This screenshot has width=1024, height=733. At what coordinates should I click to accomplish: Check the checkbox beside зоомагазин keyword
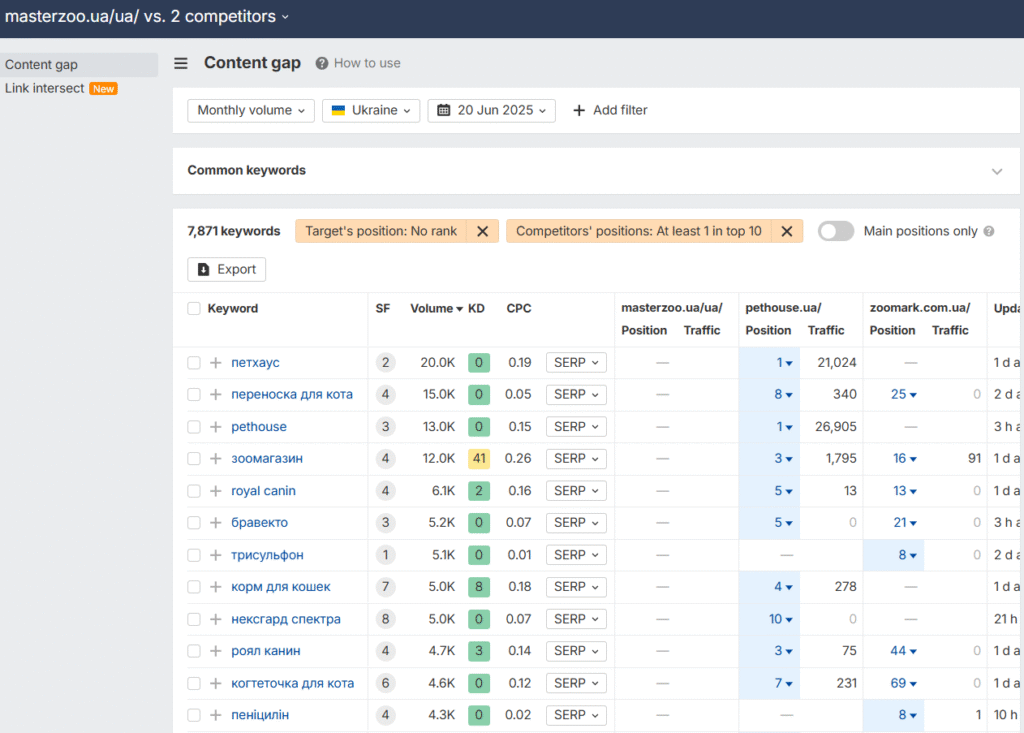point(194,458)
